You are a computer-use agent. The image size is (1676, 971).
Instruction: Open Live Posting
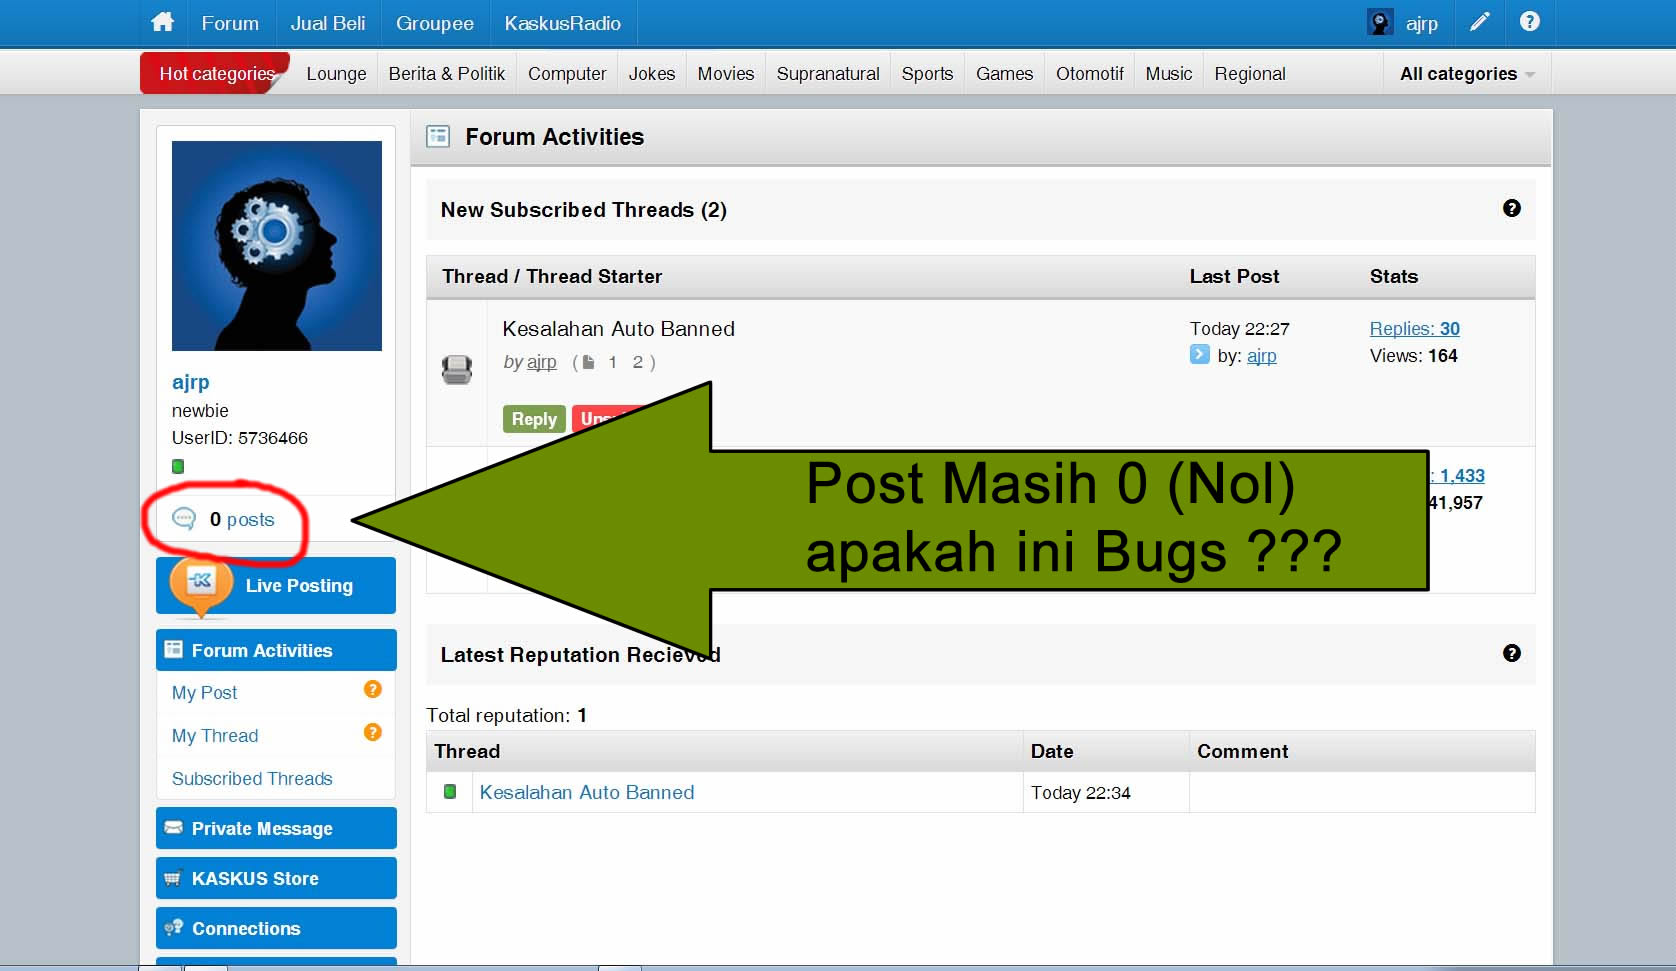pos(276,585)
